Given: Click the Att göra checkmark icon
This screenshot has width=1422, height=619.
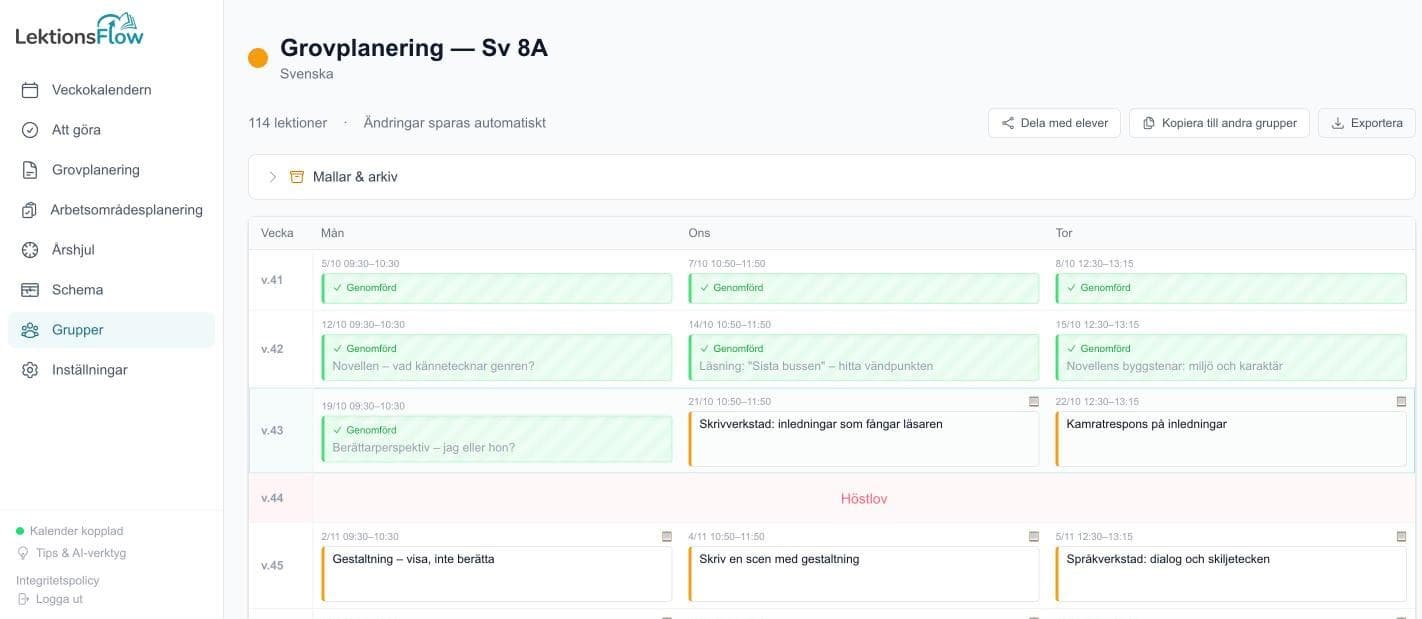Looking at the screenshot, I should [30, 130].
